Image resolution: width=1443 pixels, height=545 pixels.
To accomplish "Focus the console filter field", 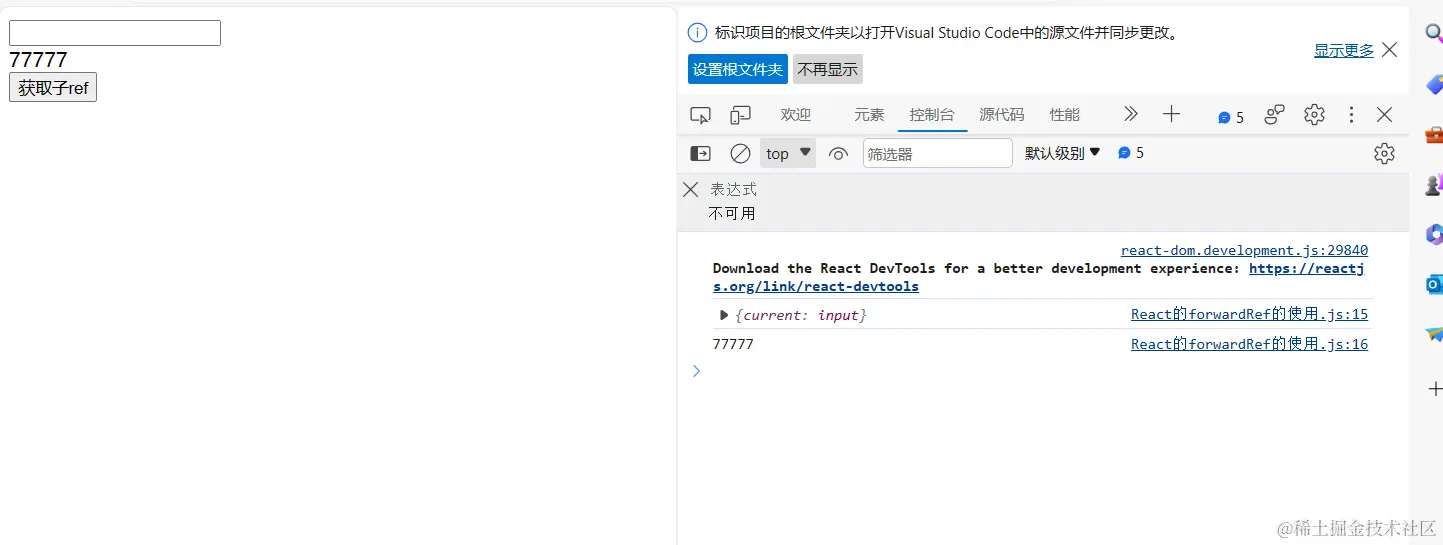I will 938,153.
